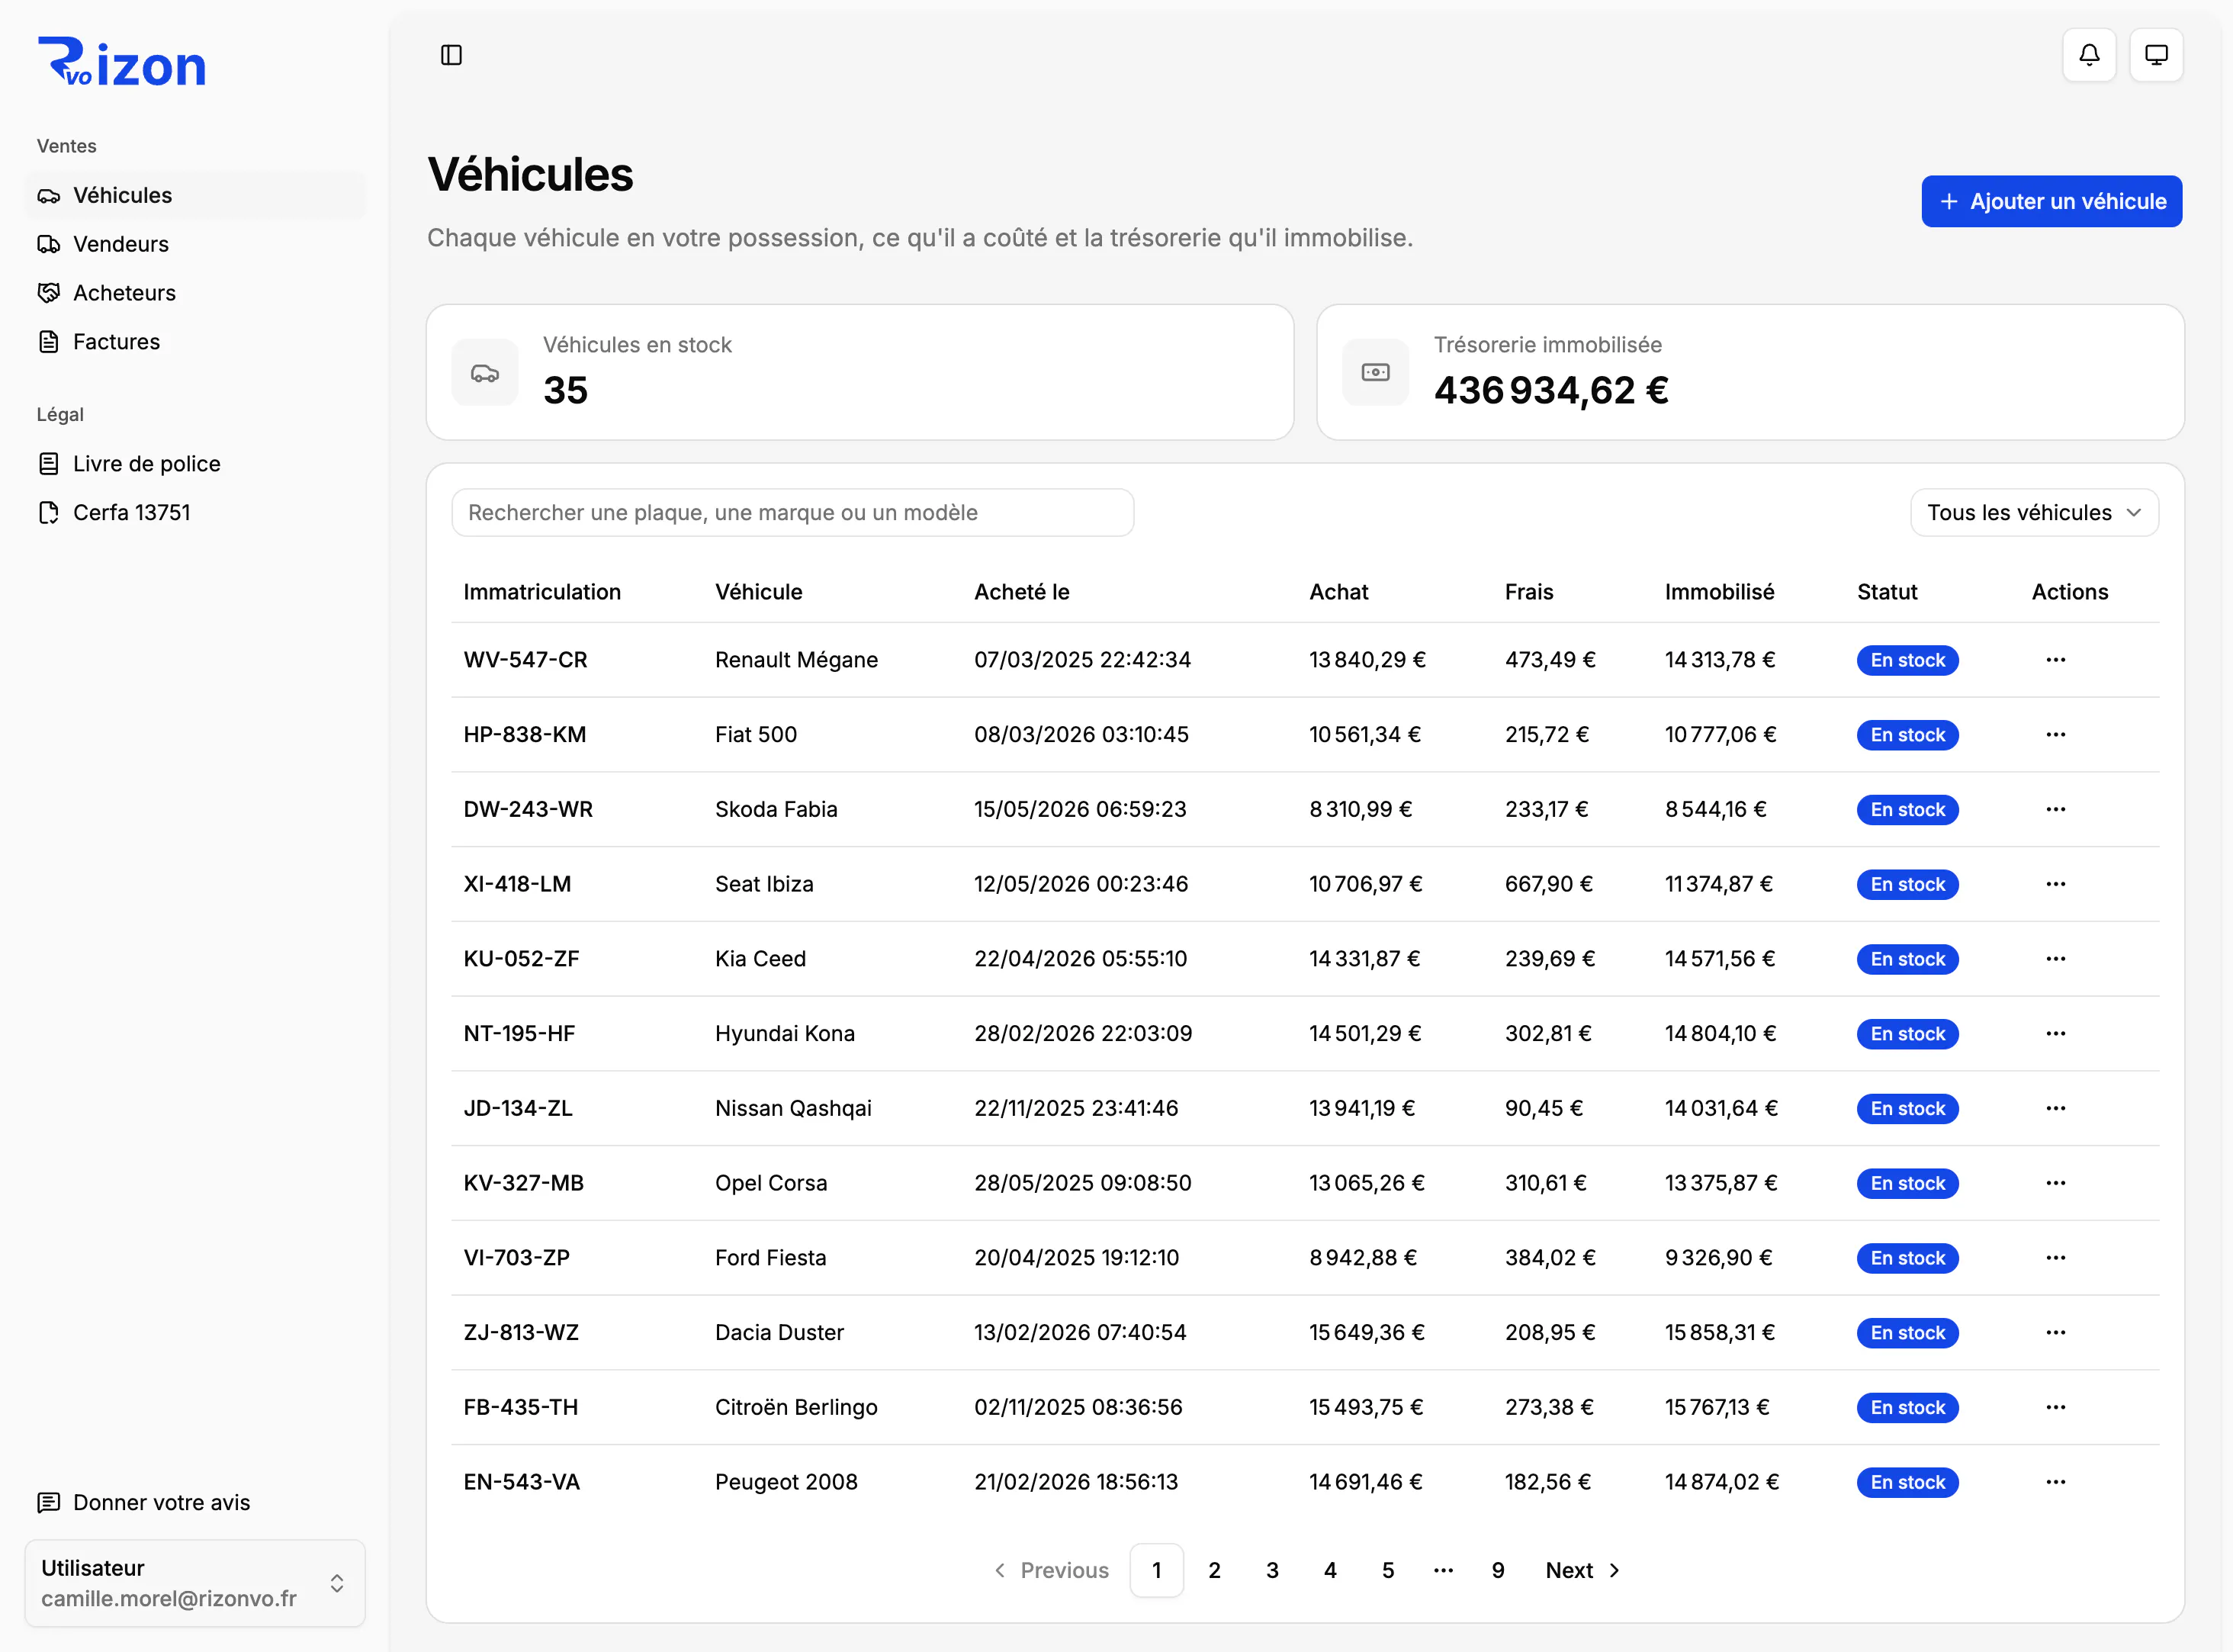Open actions menu for JD-134-ZL
The width and height of the screenshot is (2233, 1652).
pos(2056,1108)
